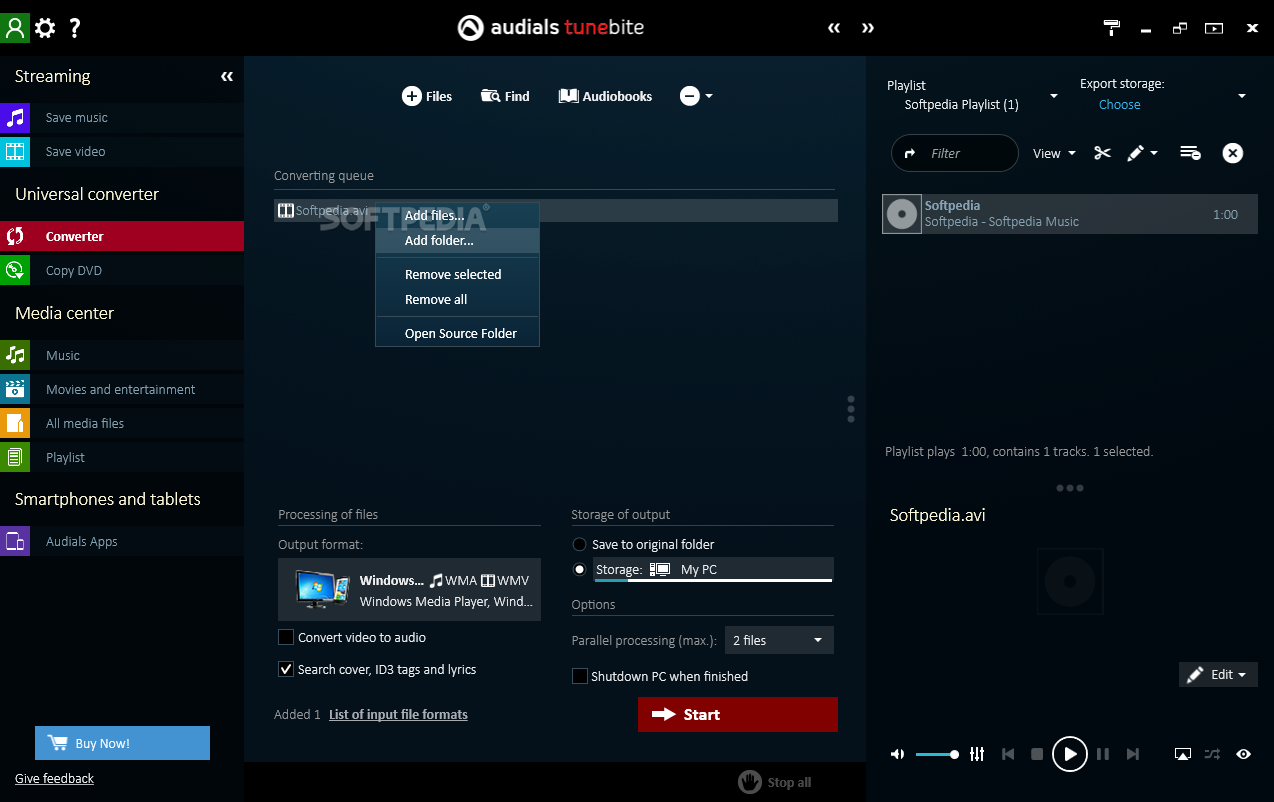This screenshot has width=1274, height=802.
Task: Click the pause playback button
Action: [1103, 754]
